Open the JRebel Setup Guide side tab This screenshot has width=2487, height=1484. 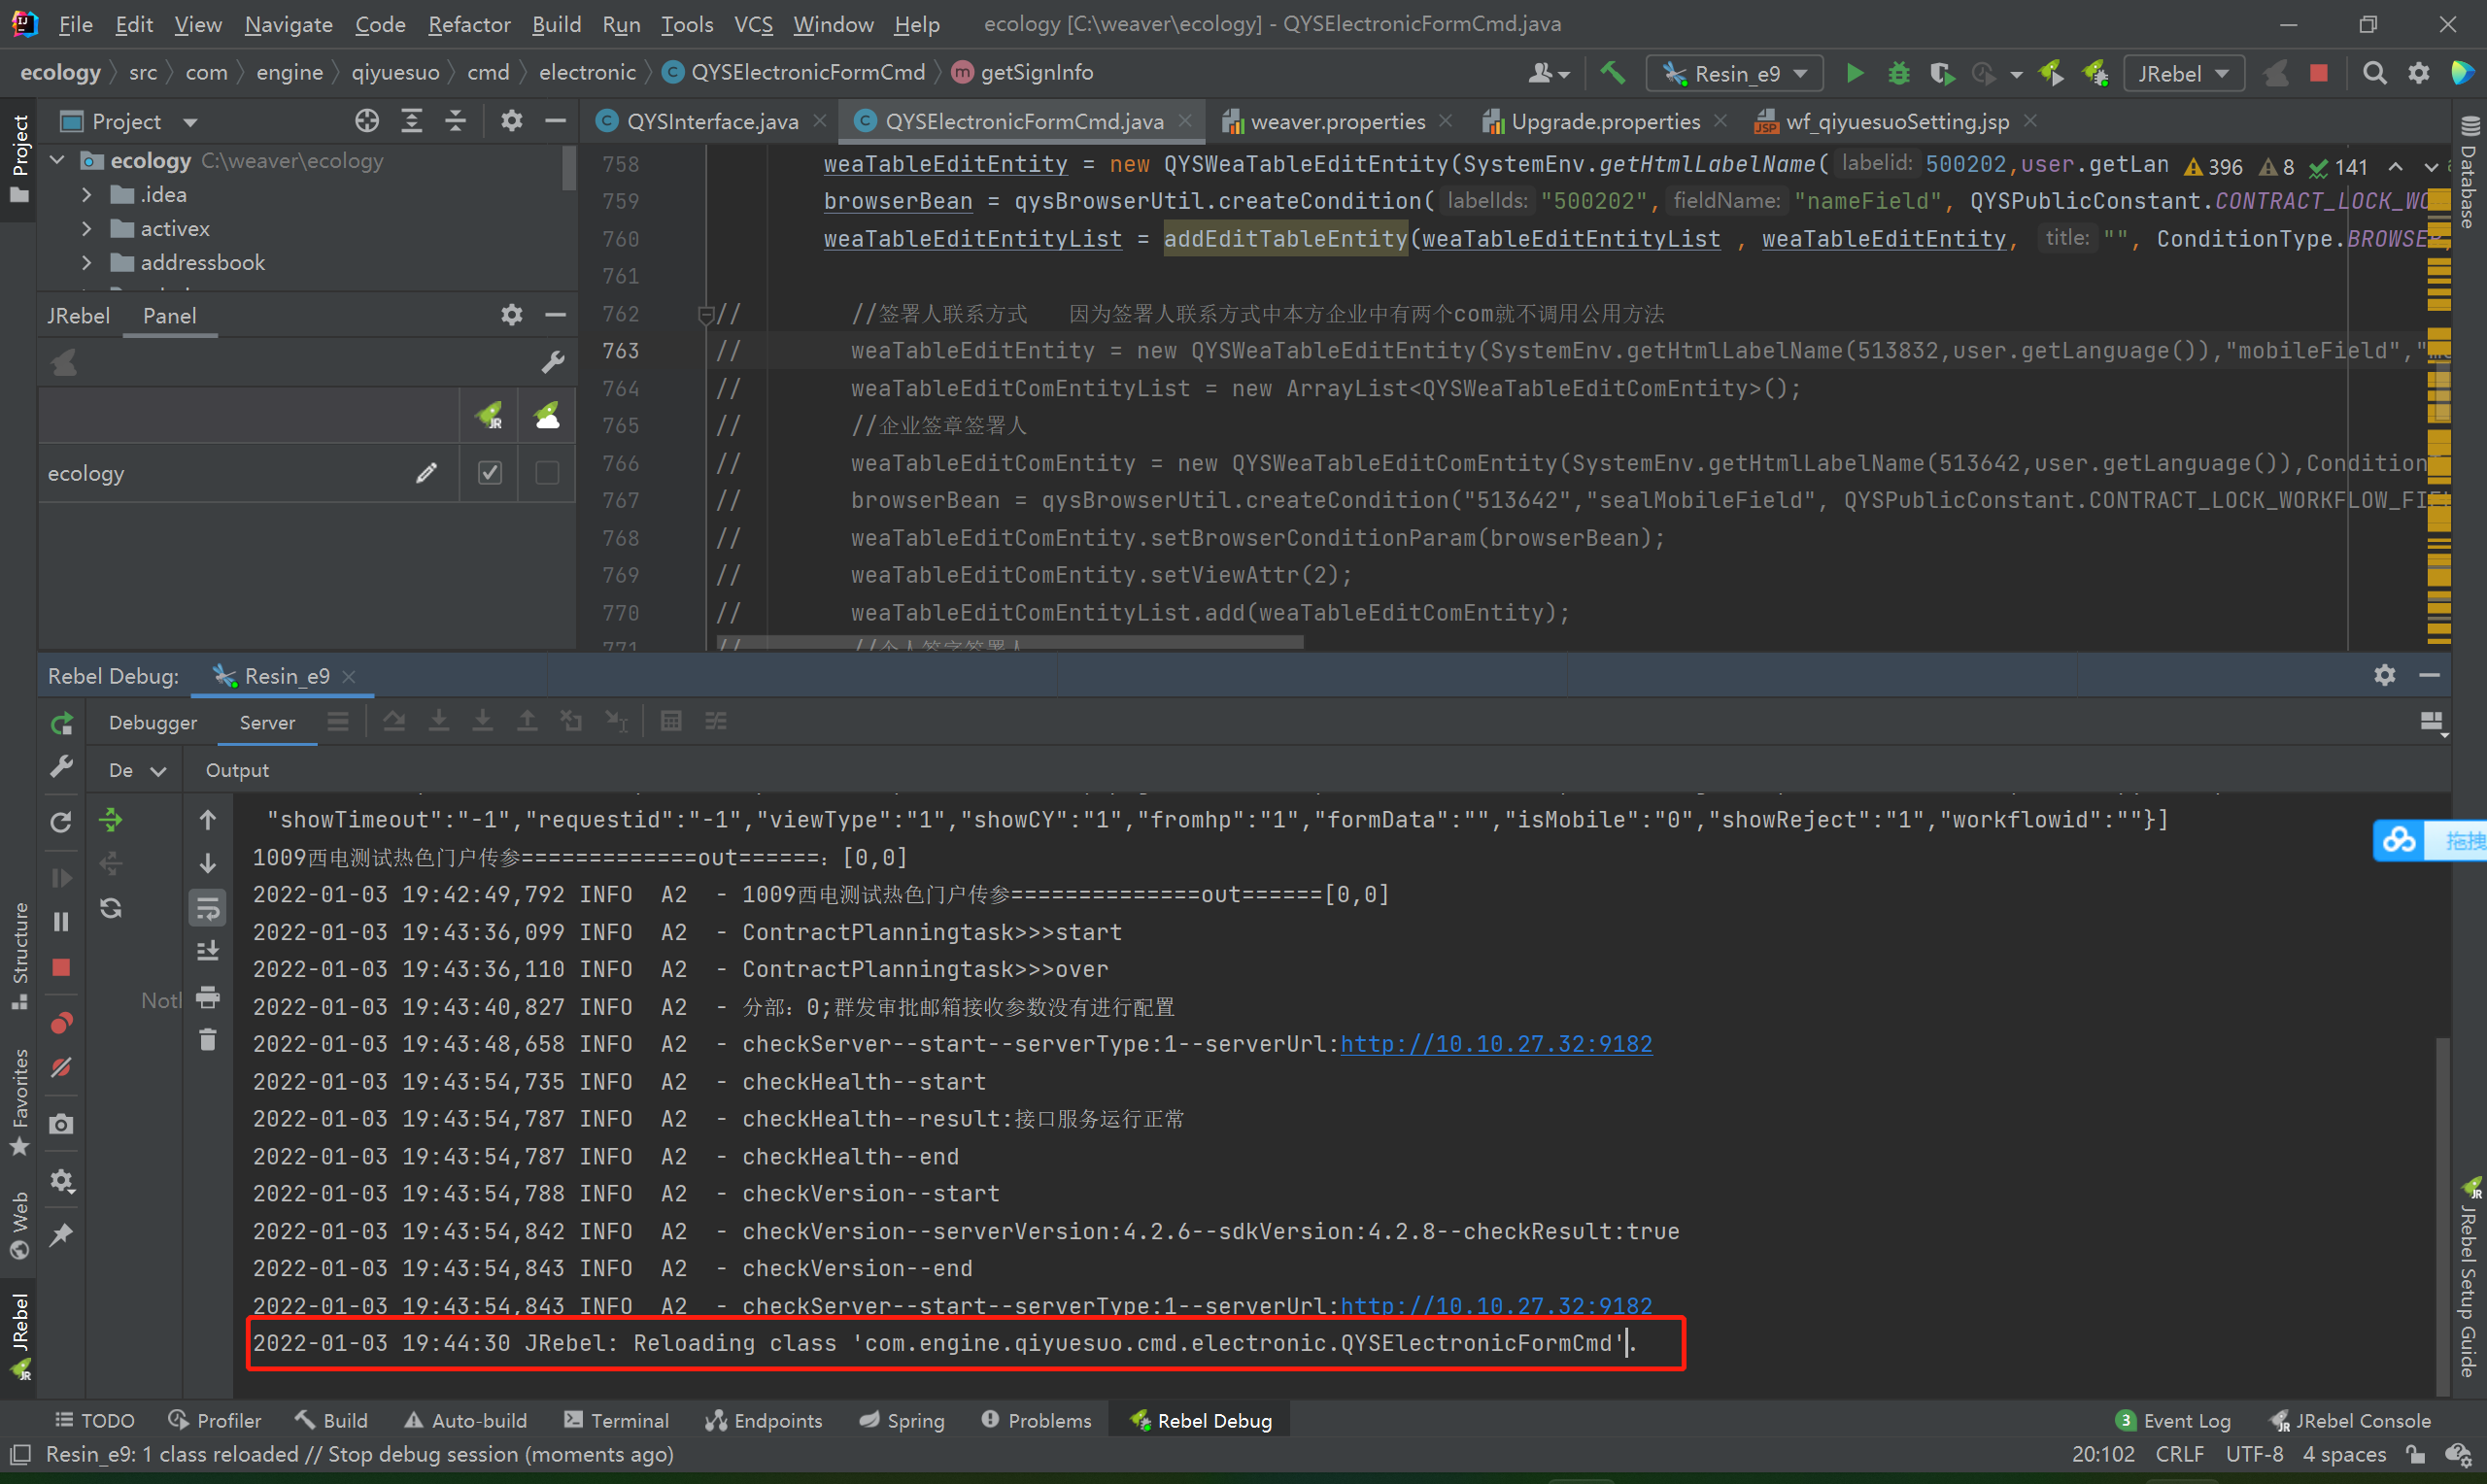(2469, 1278)
